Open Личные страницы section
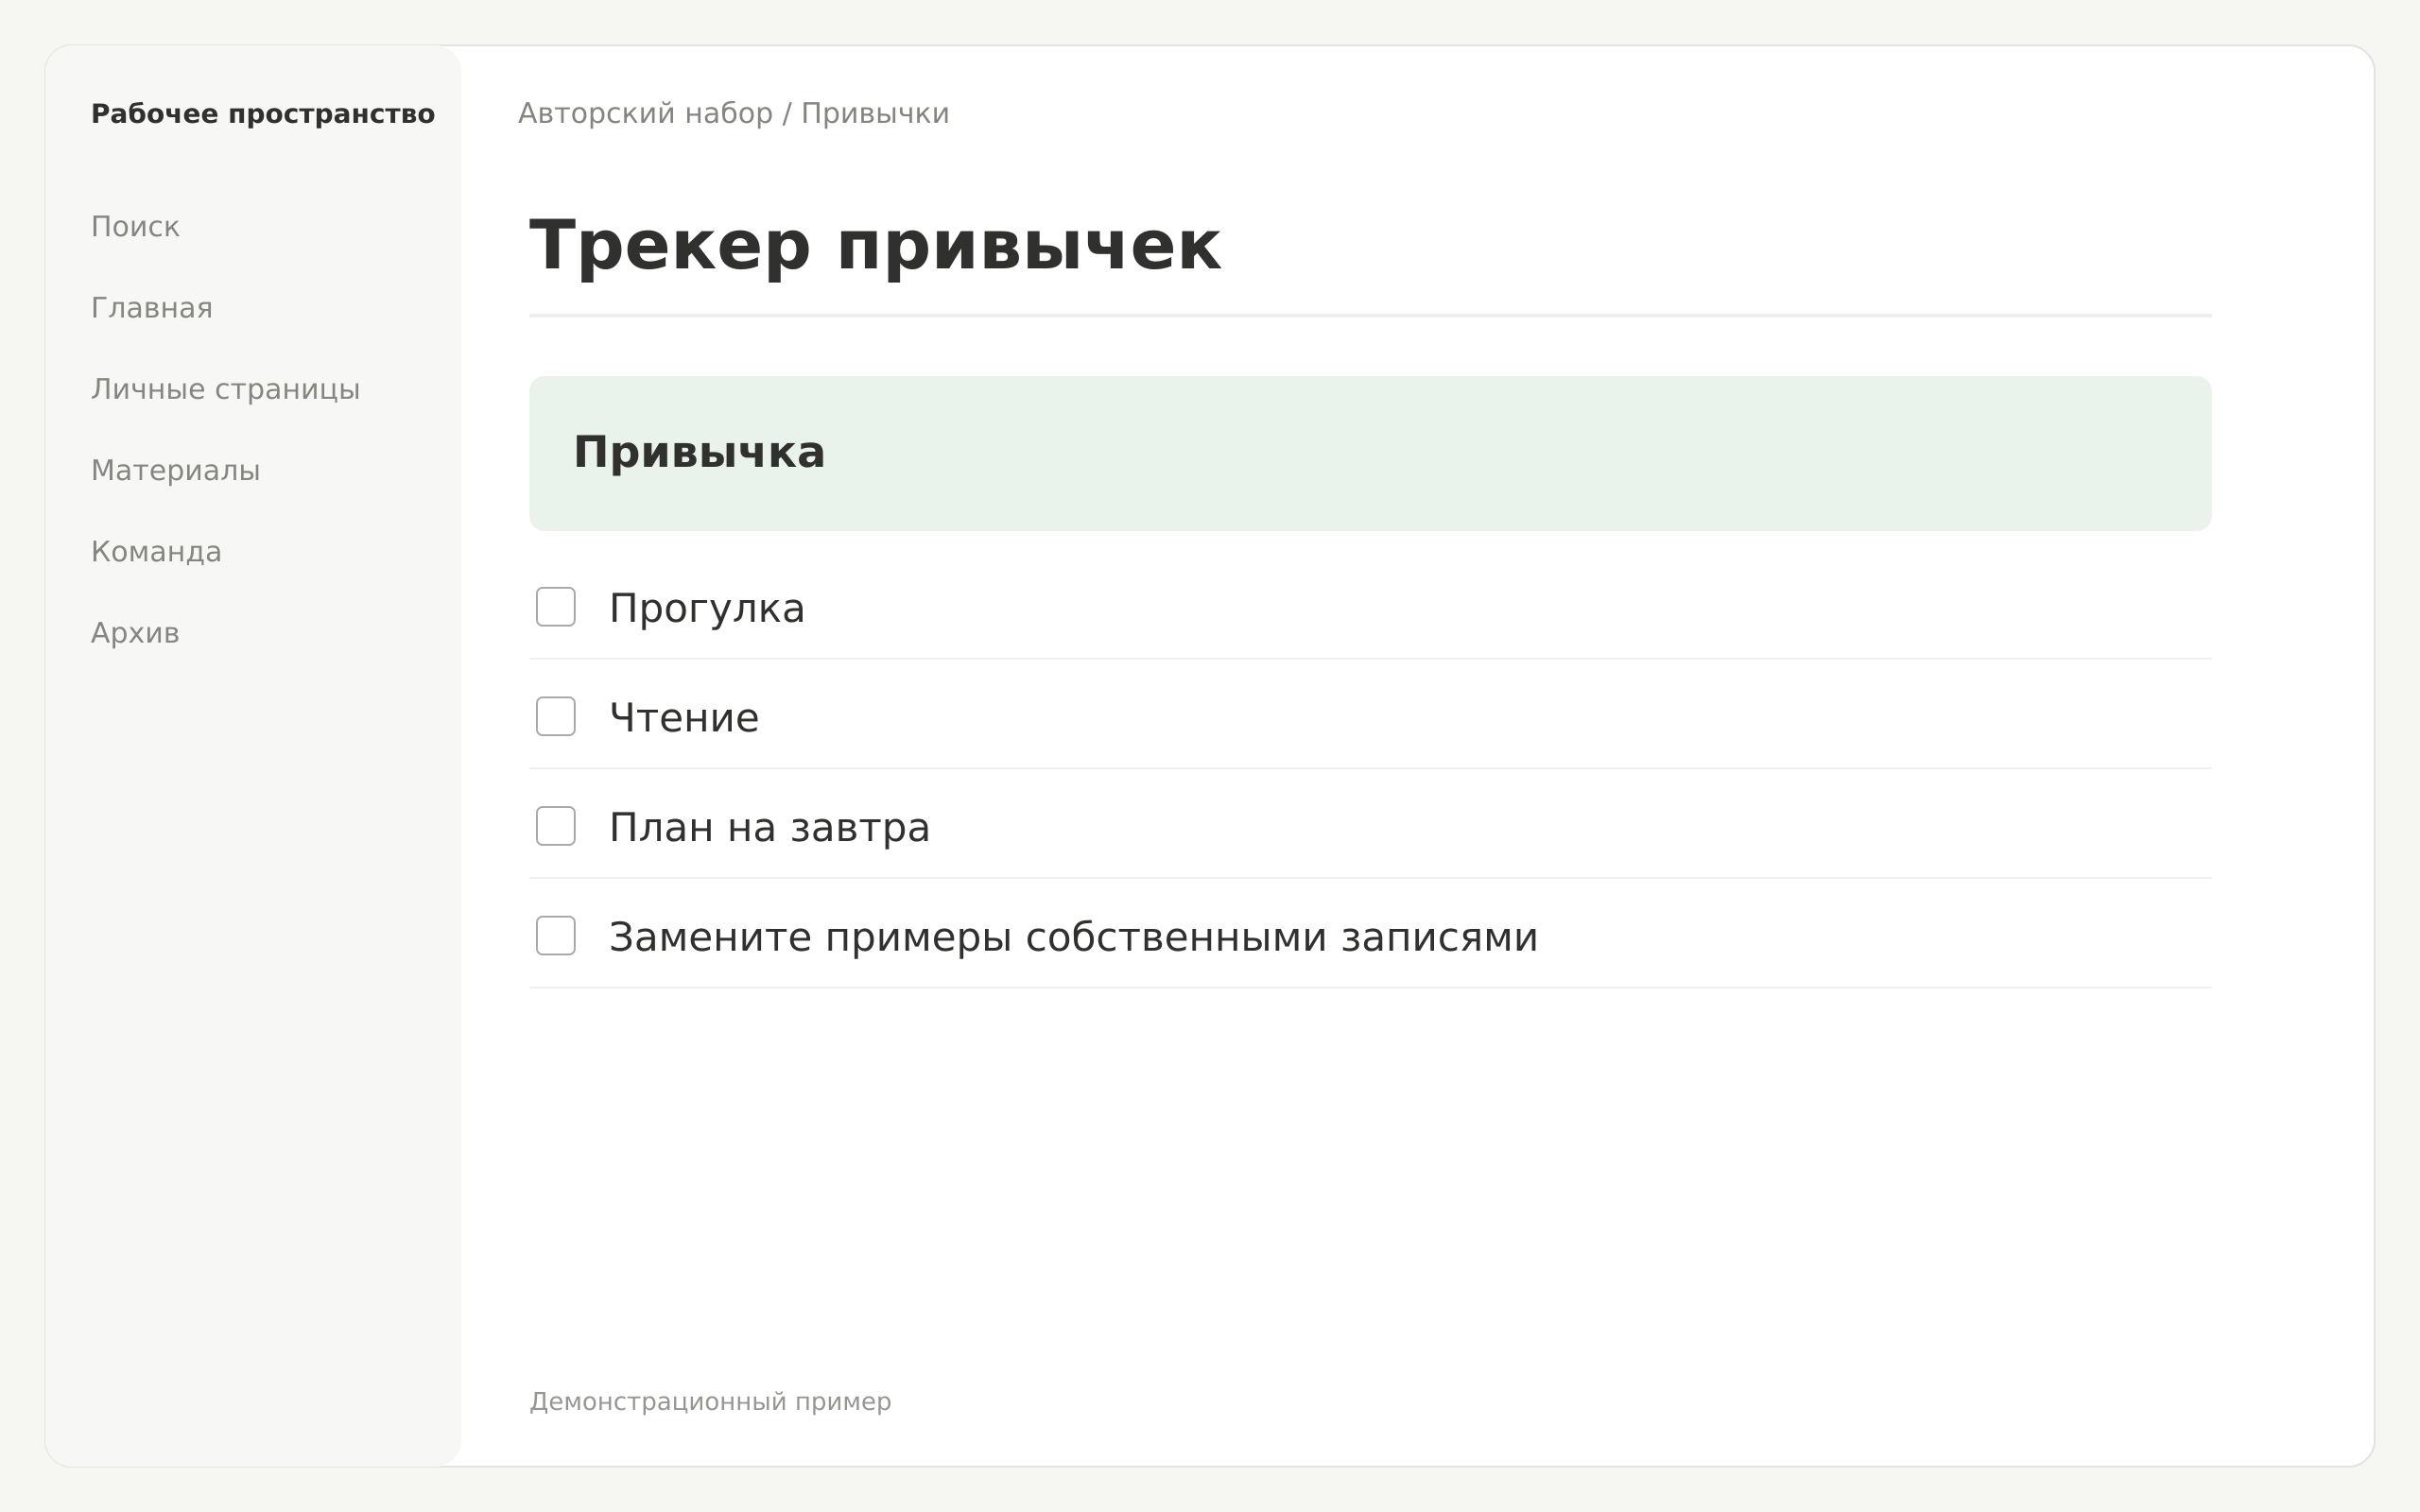2420x1512 pixels. [x=225, y=389]
